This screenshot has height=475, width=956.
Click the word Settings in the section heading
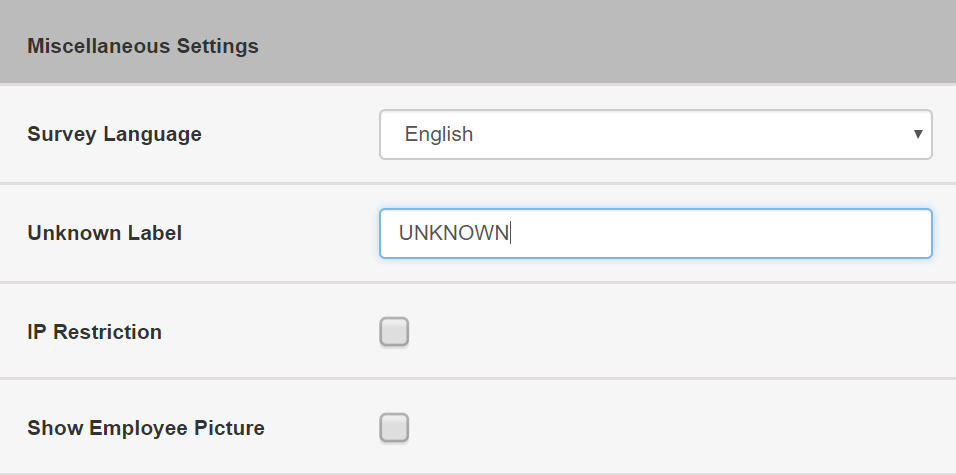[x=218, y=46]
